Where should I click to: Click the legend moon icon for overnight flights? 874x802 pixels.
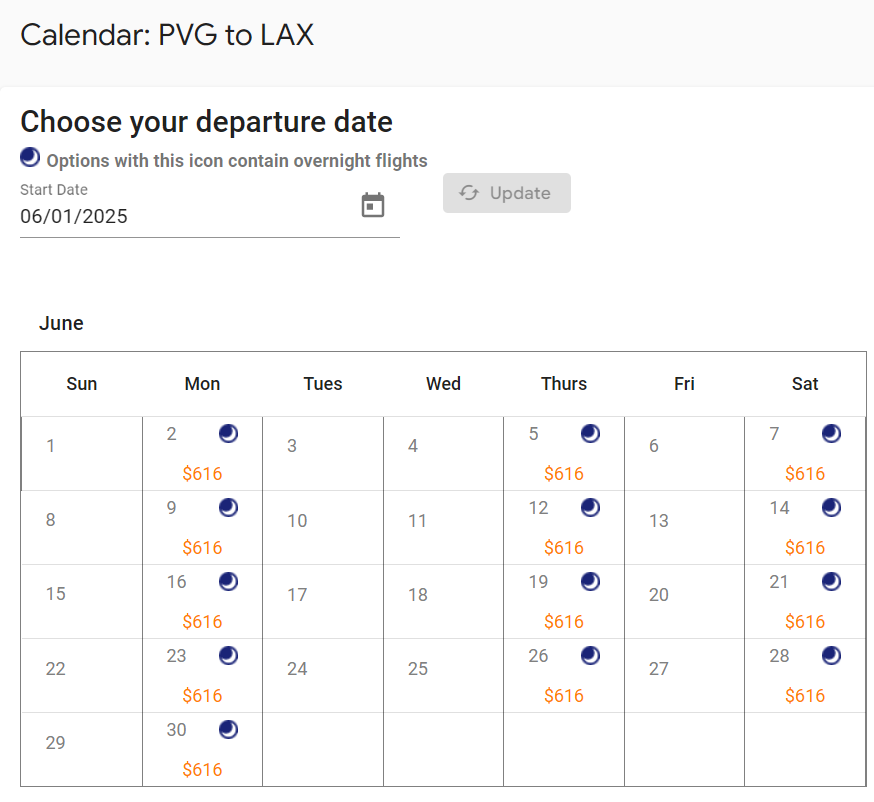30,158
